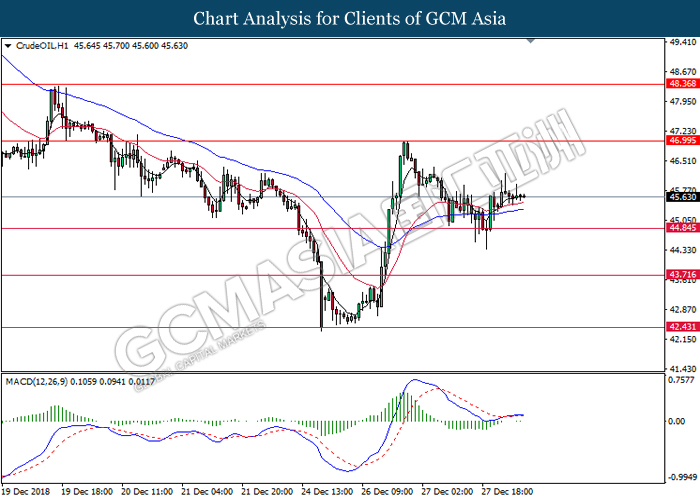
Task: Select the 46.995 red price level tag
Action: click(682, 141)
